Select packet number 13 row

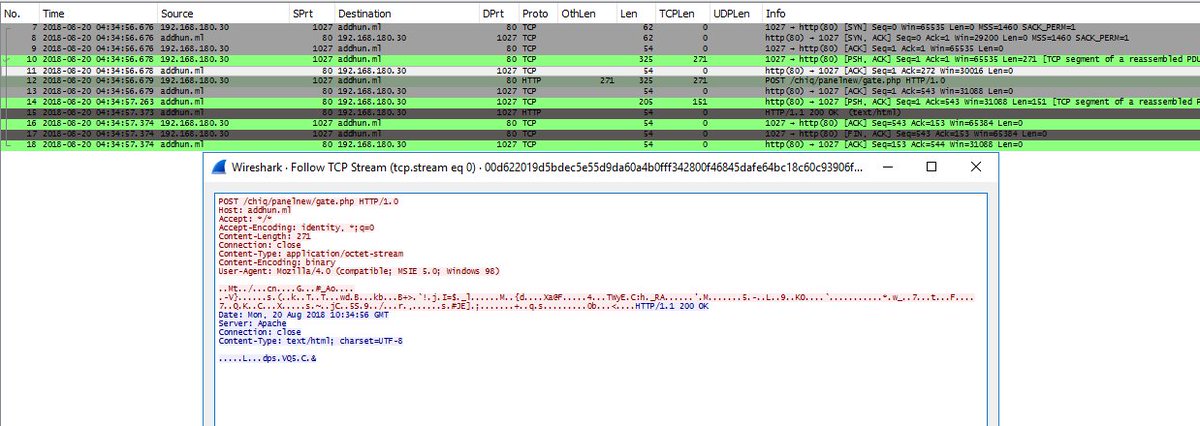(600, 91)
